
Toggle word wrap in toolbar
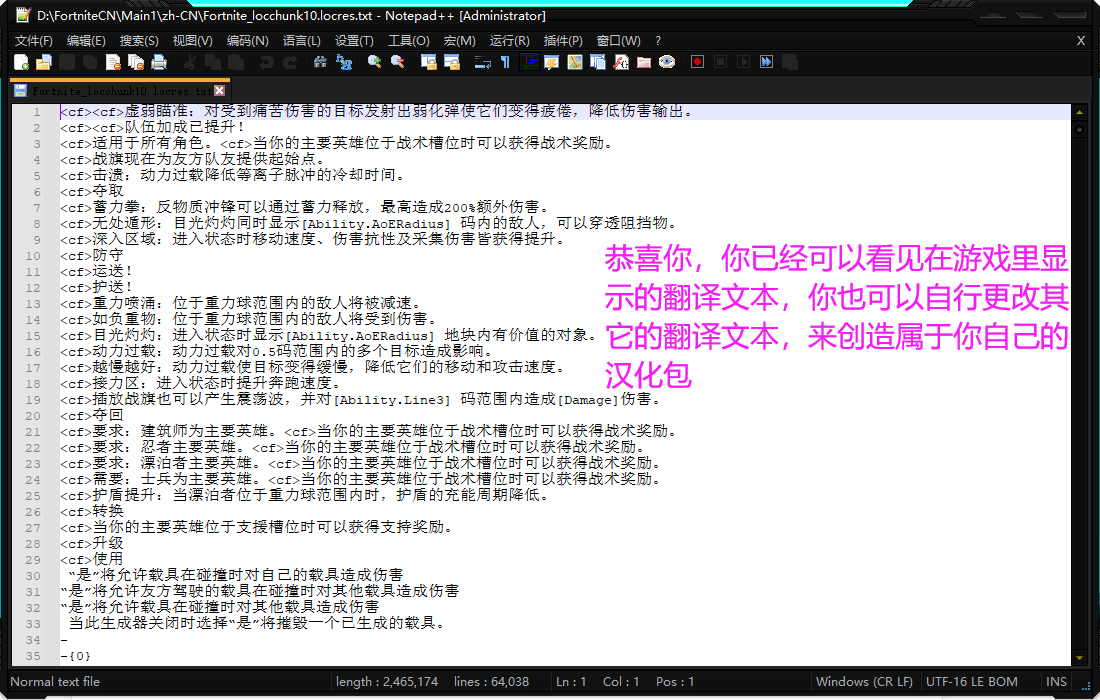(x=483, y=62)
